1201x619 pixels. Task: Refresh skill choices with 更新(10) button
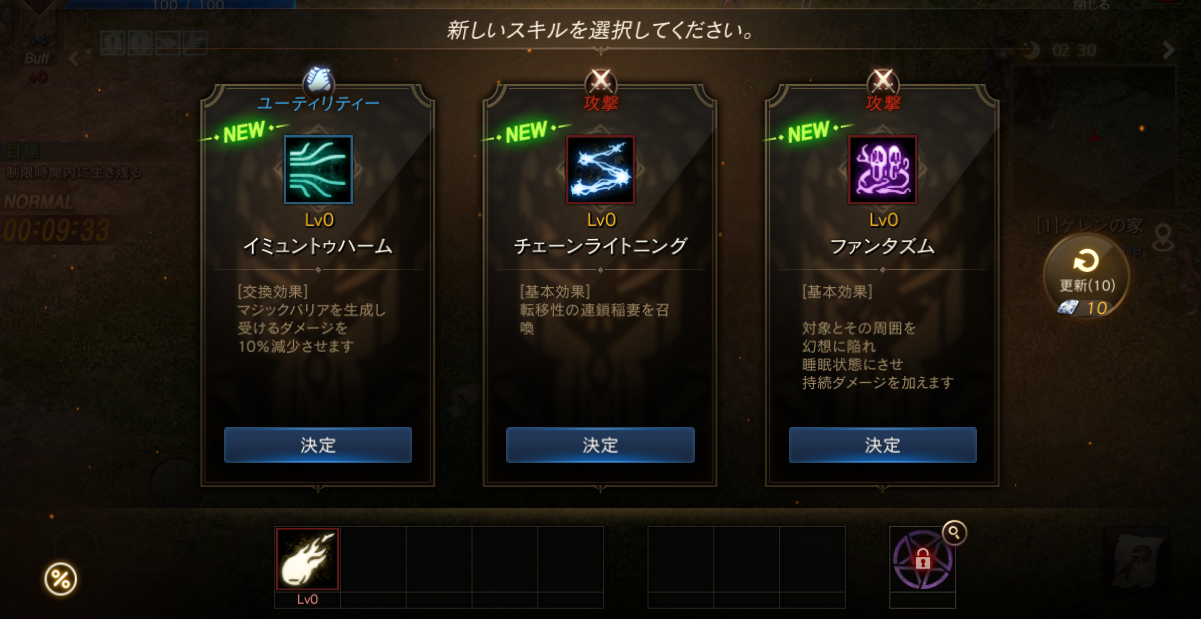tap(1086, 276)
